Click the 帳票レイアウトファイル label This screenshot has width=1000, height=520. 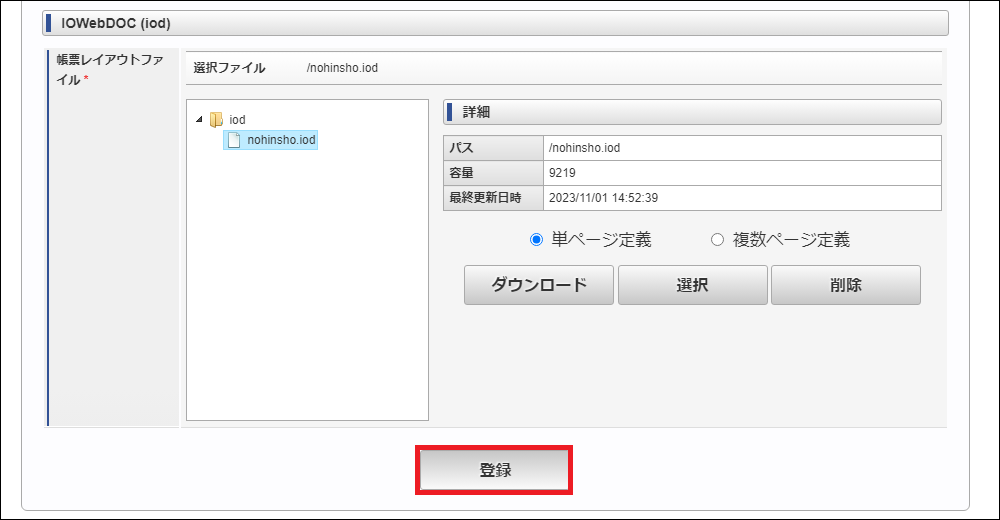pyautogui.click(x=110, y=70)
